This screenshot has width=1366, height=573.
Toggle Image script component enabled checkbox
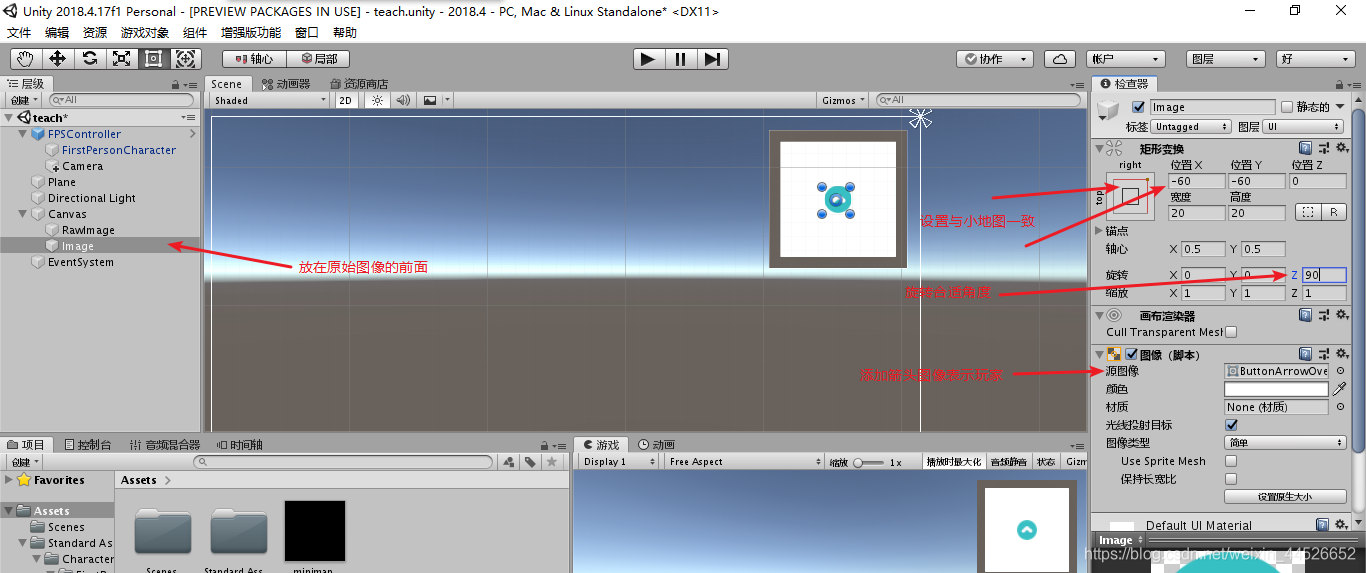coord(1131,354)
